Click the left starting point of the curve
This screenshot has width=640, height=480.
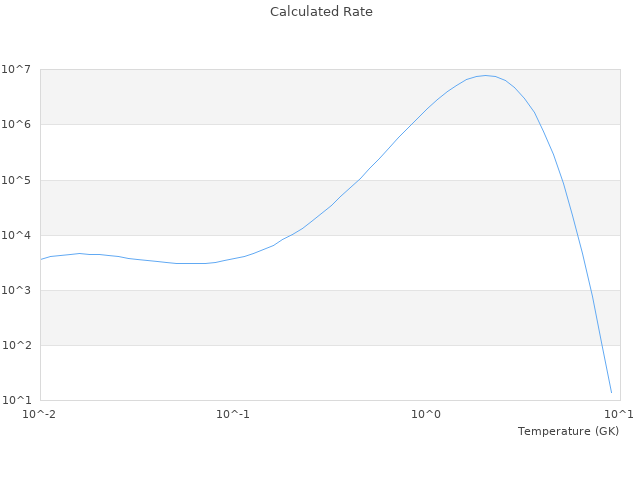tap(40, 260)
